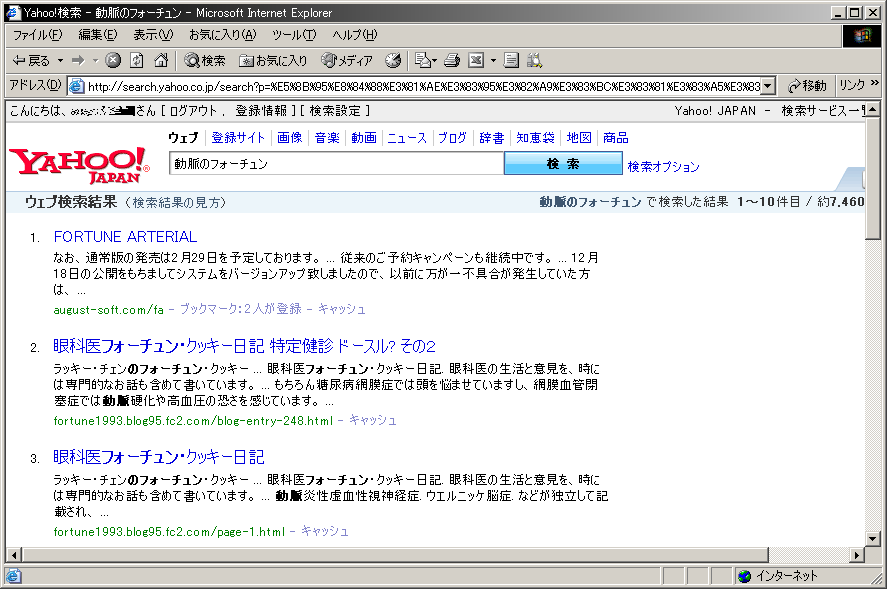The width and height of the screenshot is (887, 589).
Task: Open the History clock icon
Action: (393, 60)
